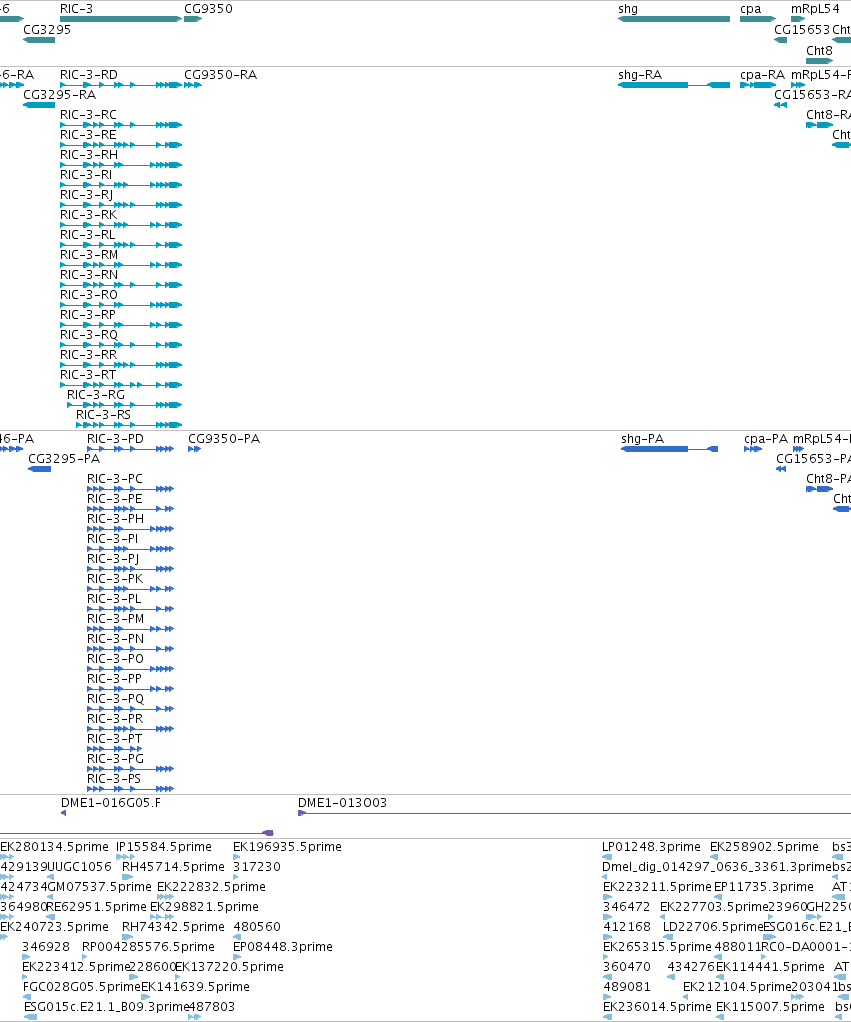851x1022 pixels.
Task: Click the RIC-3-RQ transcript label
Action: pos(89,334)
